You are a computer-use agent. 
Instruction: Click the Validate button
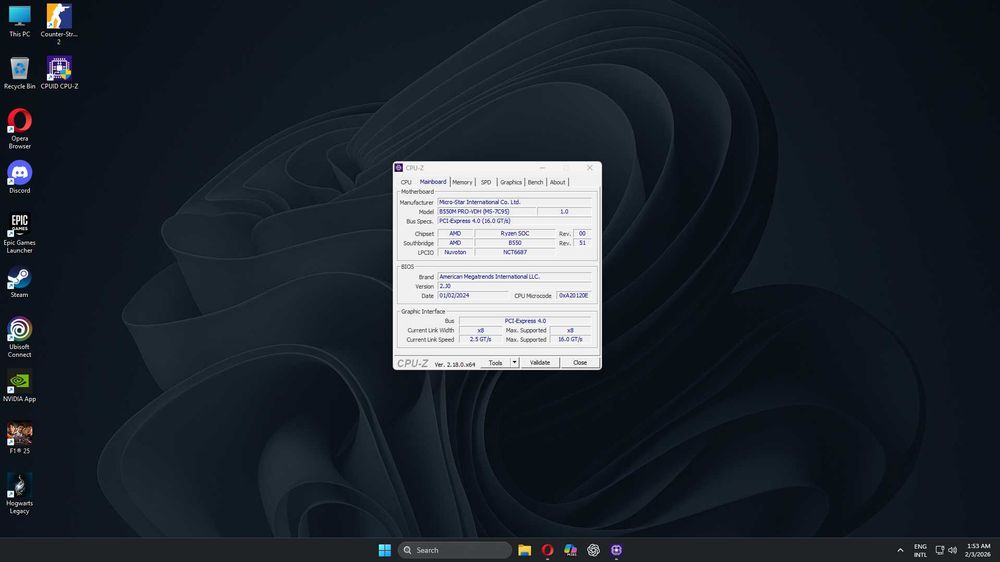tap(540, 362)
